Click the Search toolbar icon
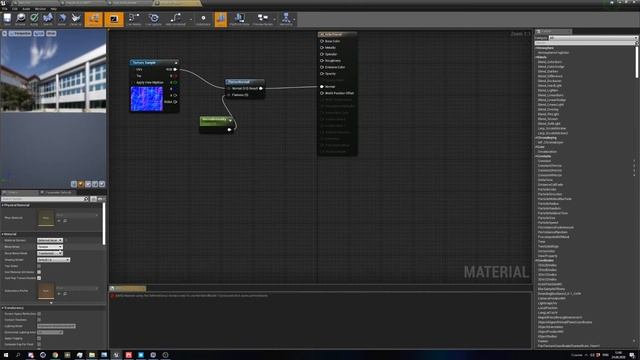 tap(48, 19)
